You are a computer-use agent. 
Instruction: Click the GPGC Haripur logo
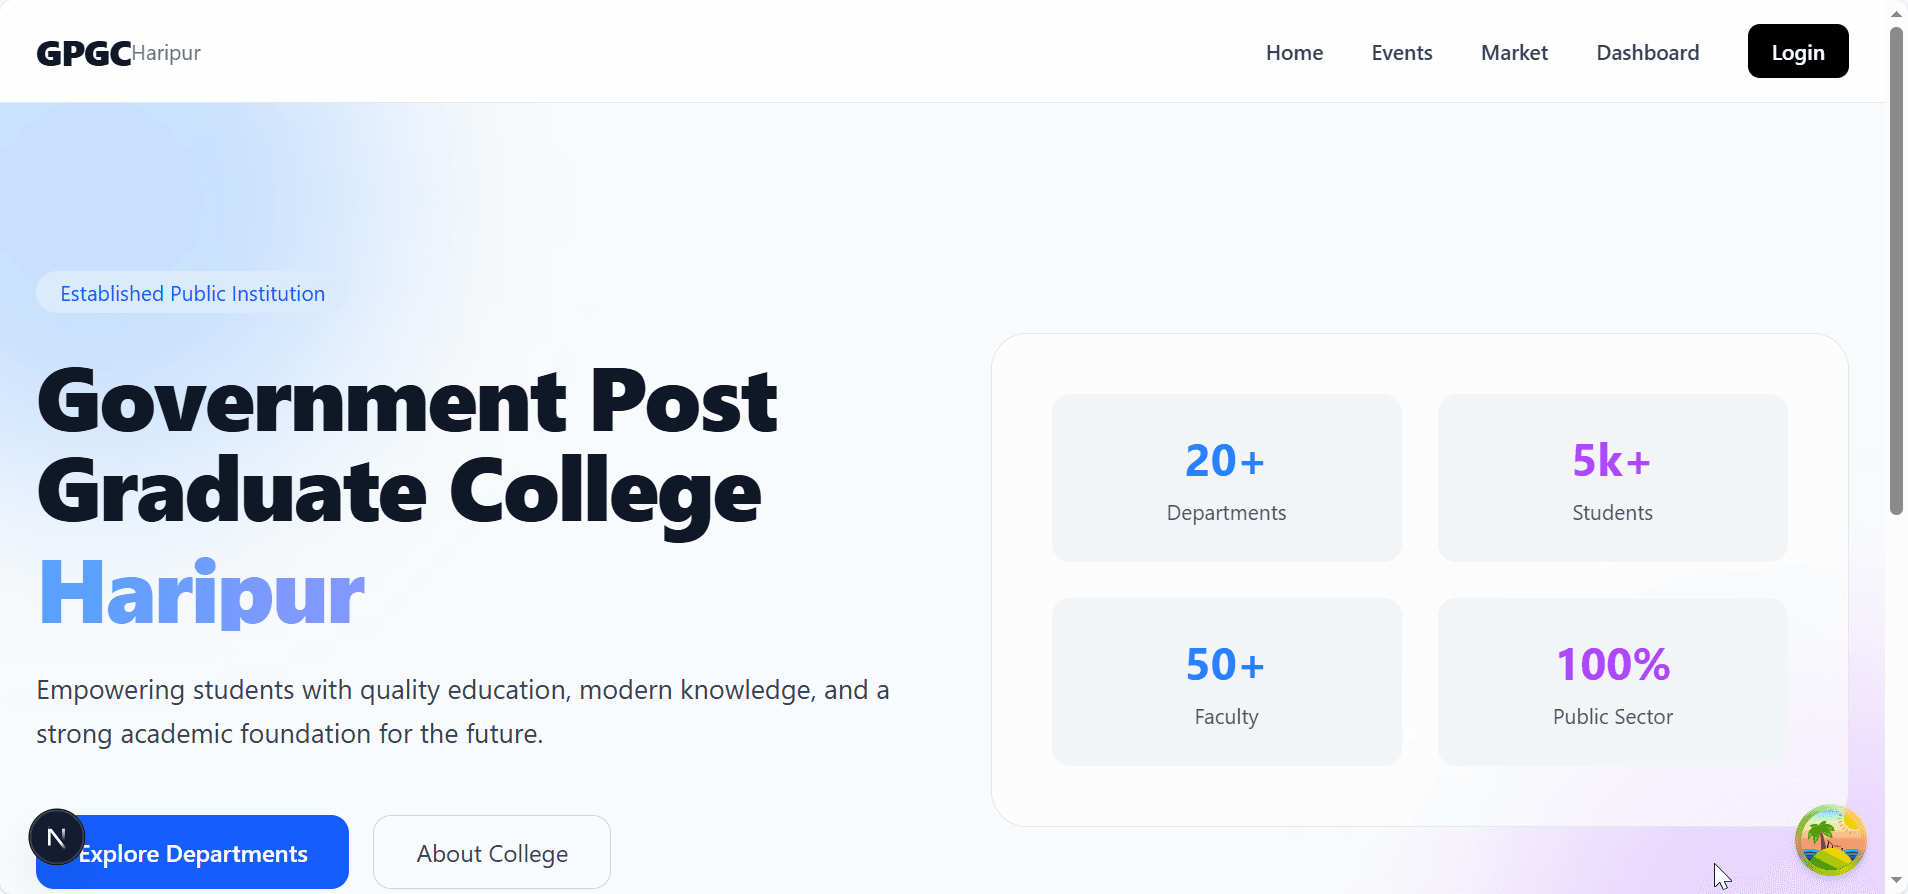tap(117, 52)
